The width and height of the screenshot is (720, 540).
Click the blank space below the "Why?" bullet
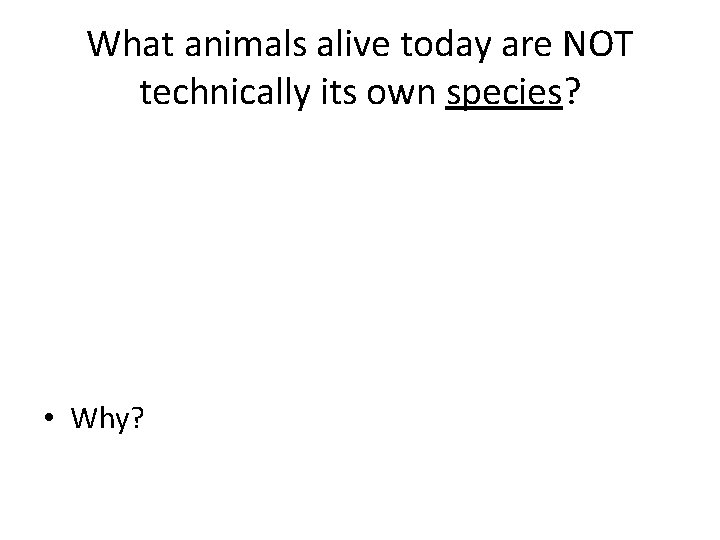[x=360, y=490]
